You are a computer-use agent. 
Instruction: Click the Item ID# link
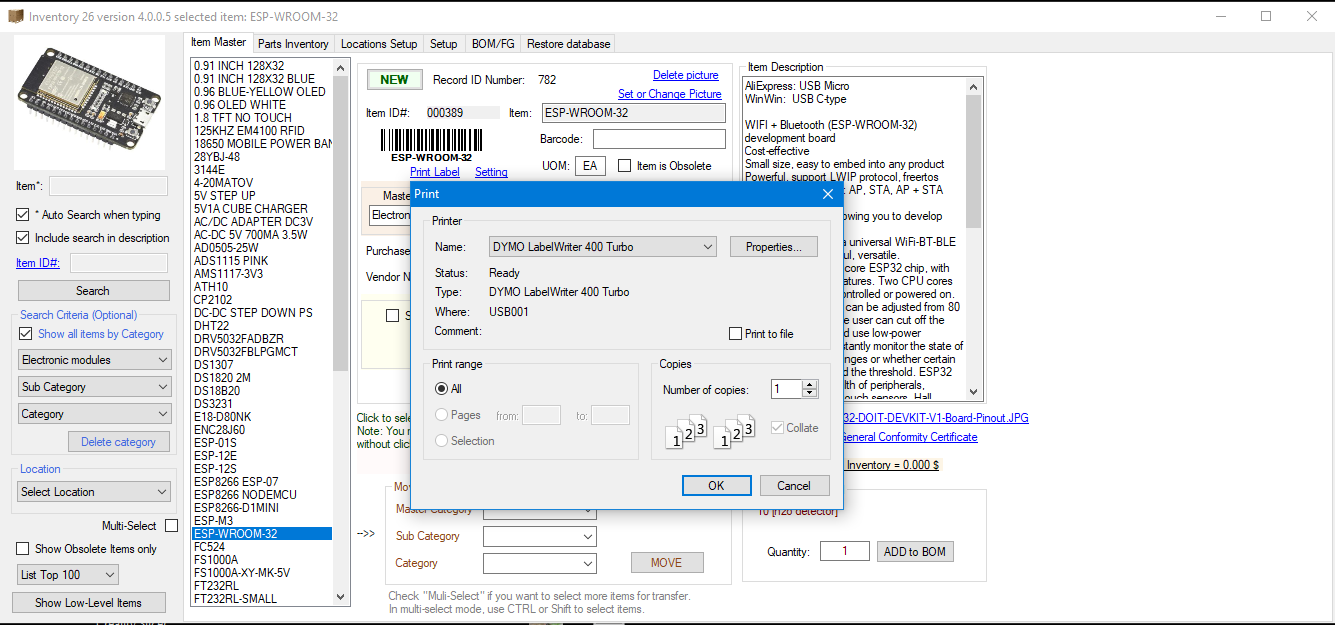click(38, 263)
